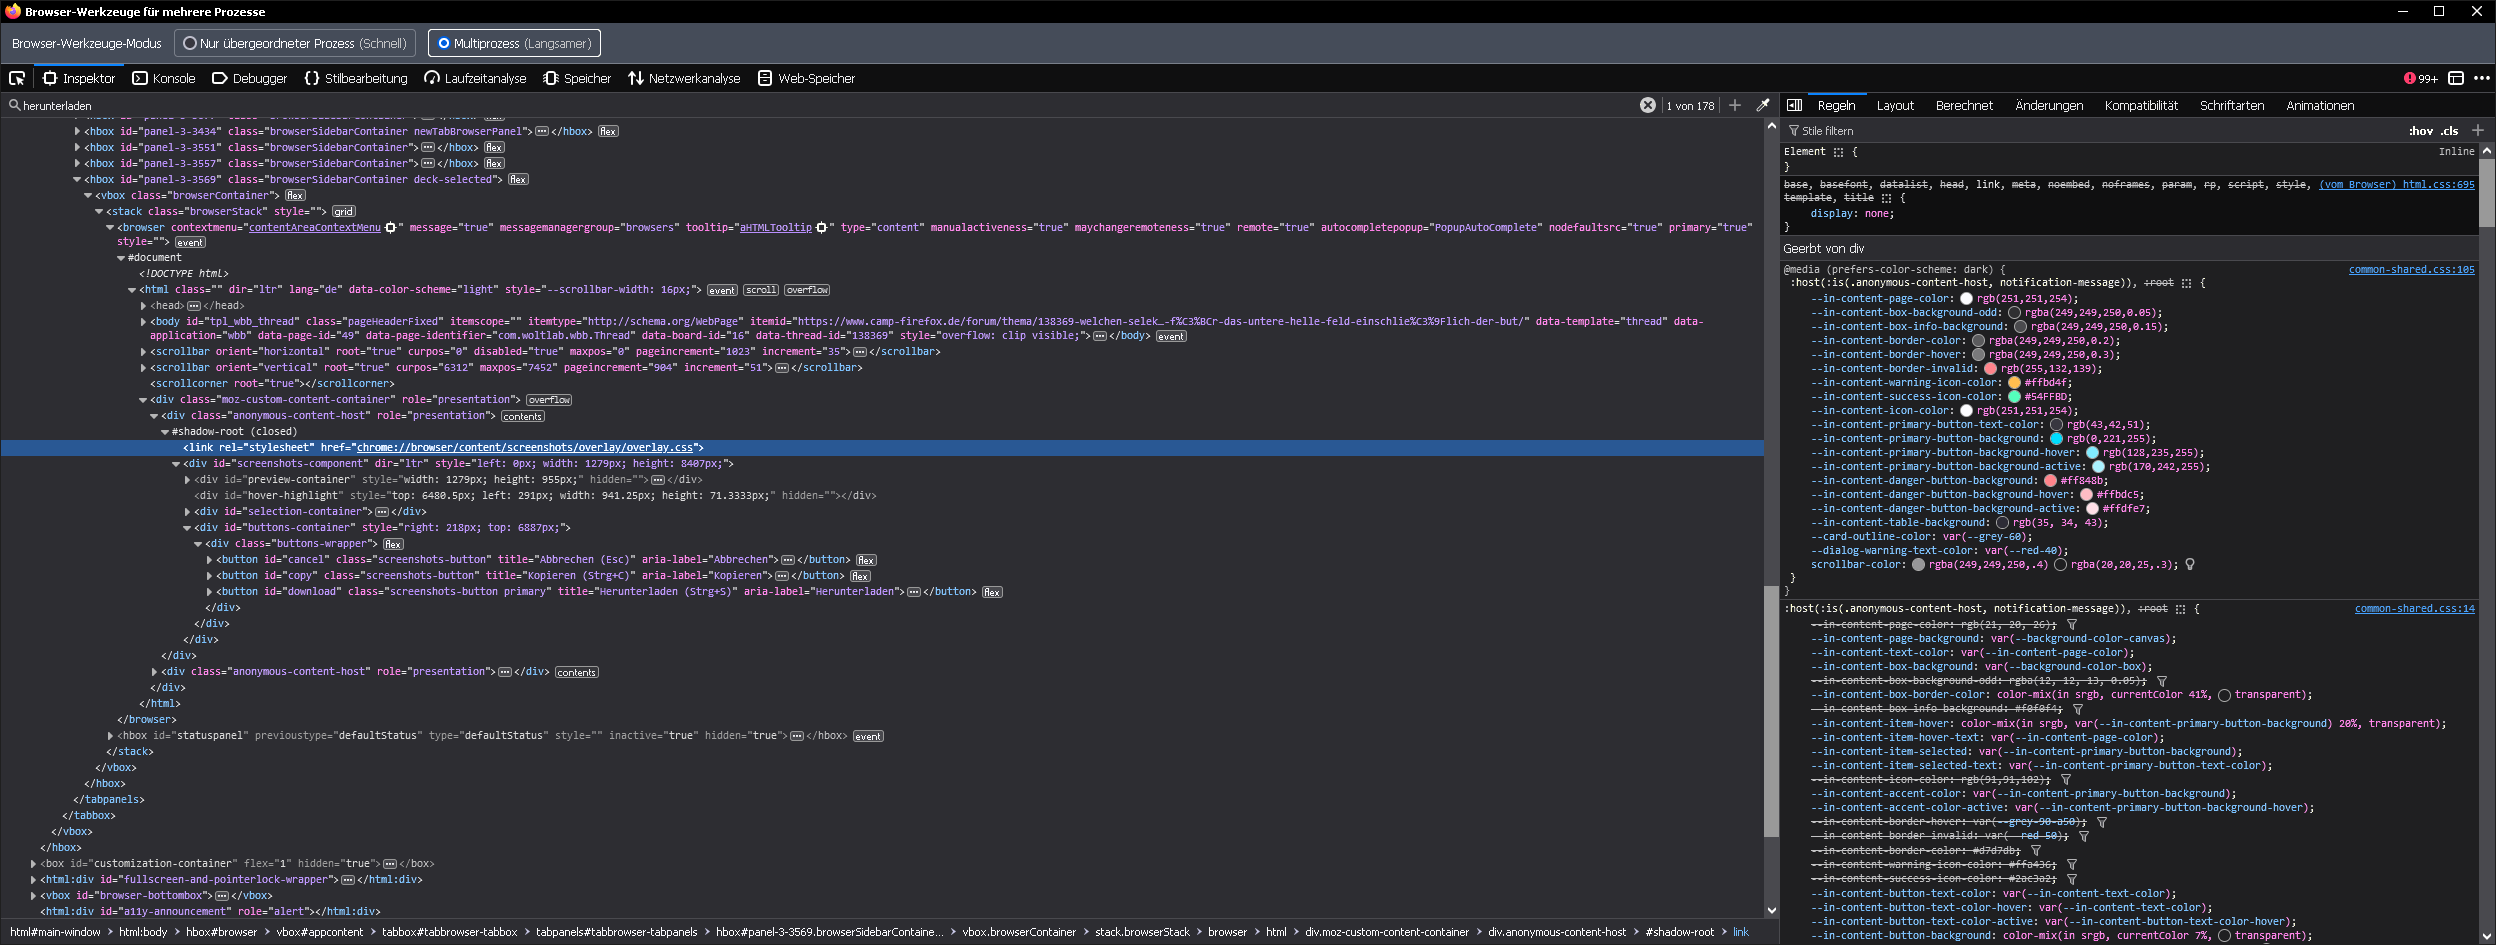The image size is (2496, 945).
Task: Click event badge on html element
Action: 722,291
